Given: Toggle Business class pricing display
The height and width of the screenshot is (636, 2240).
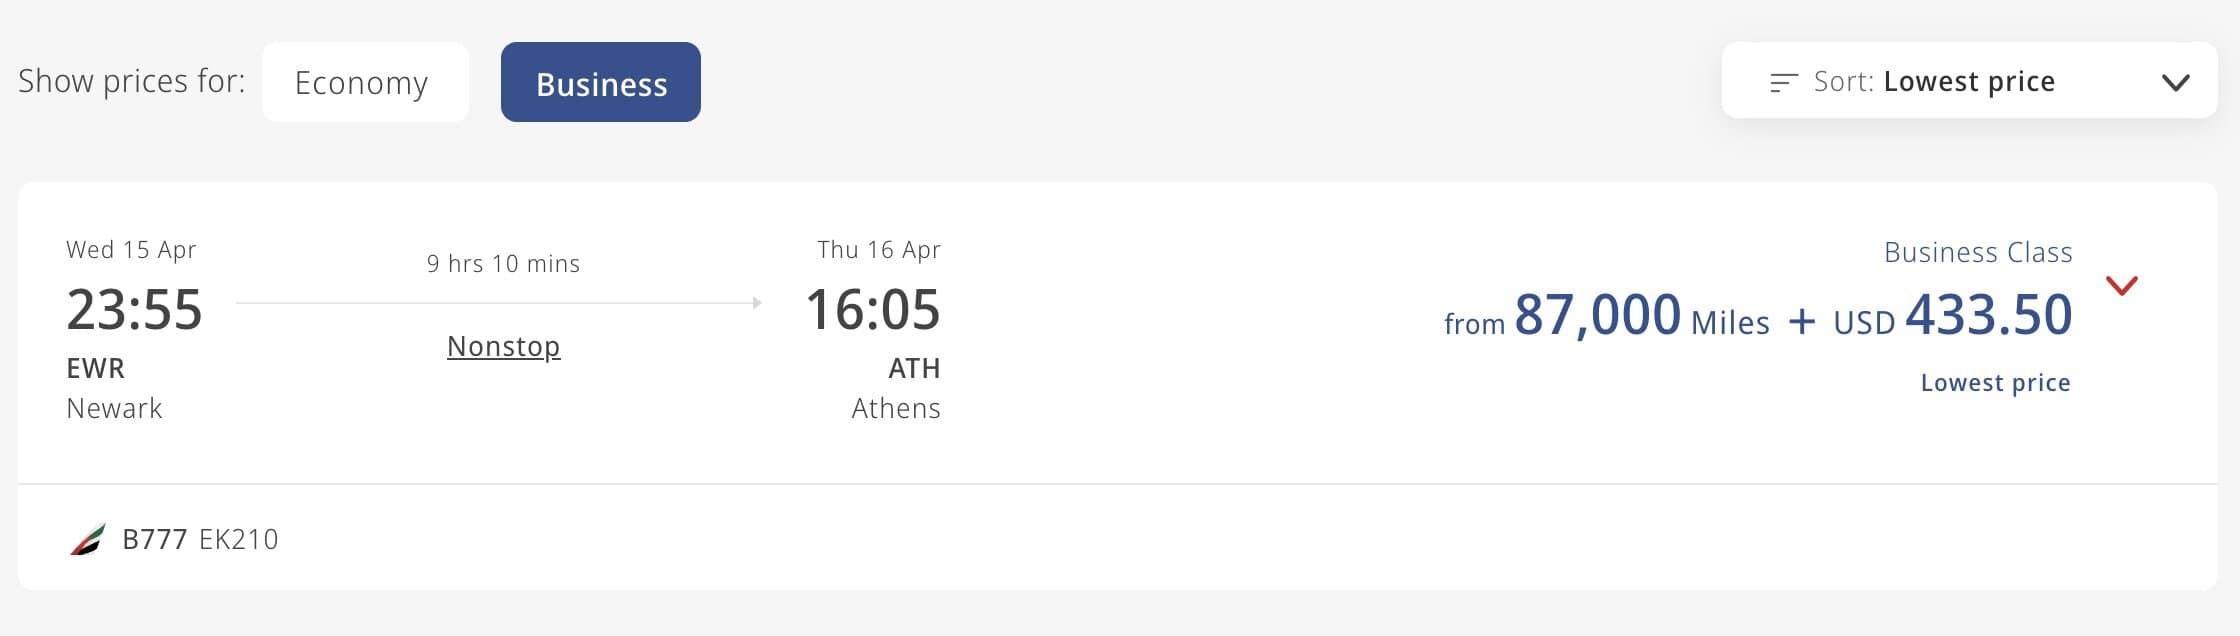Looking at the screenshot, I should [x=600, y=83].
